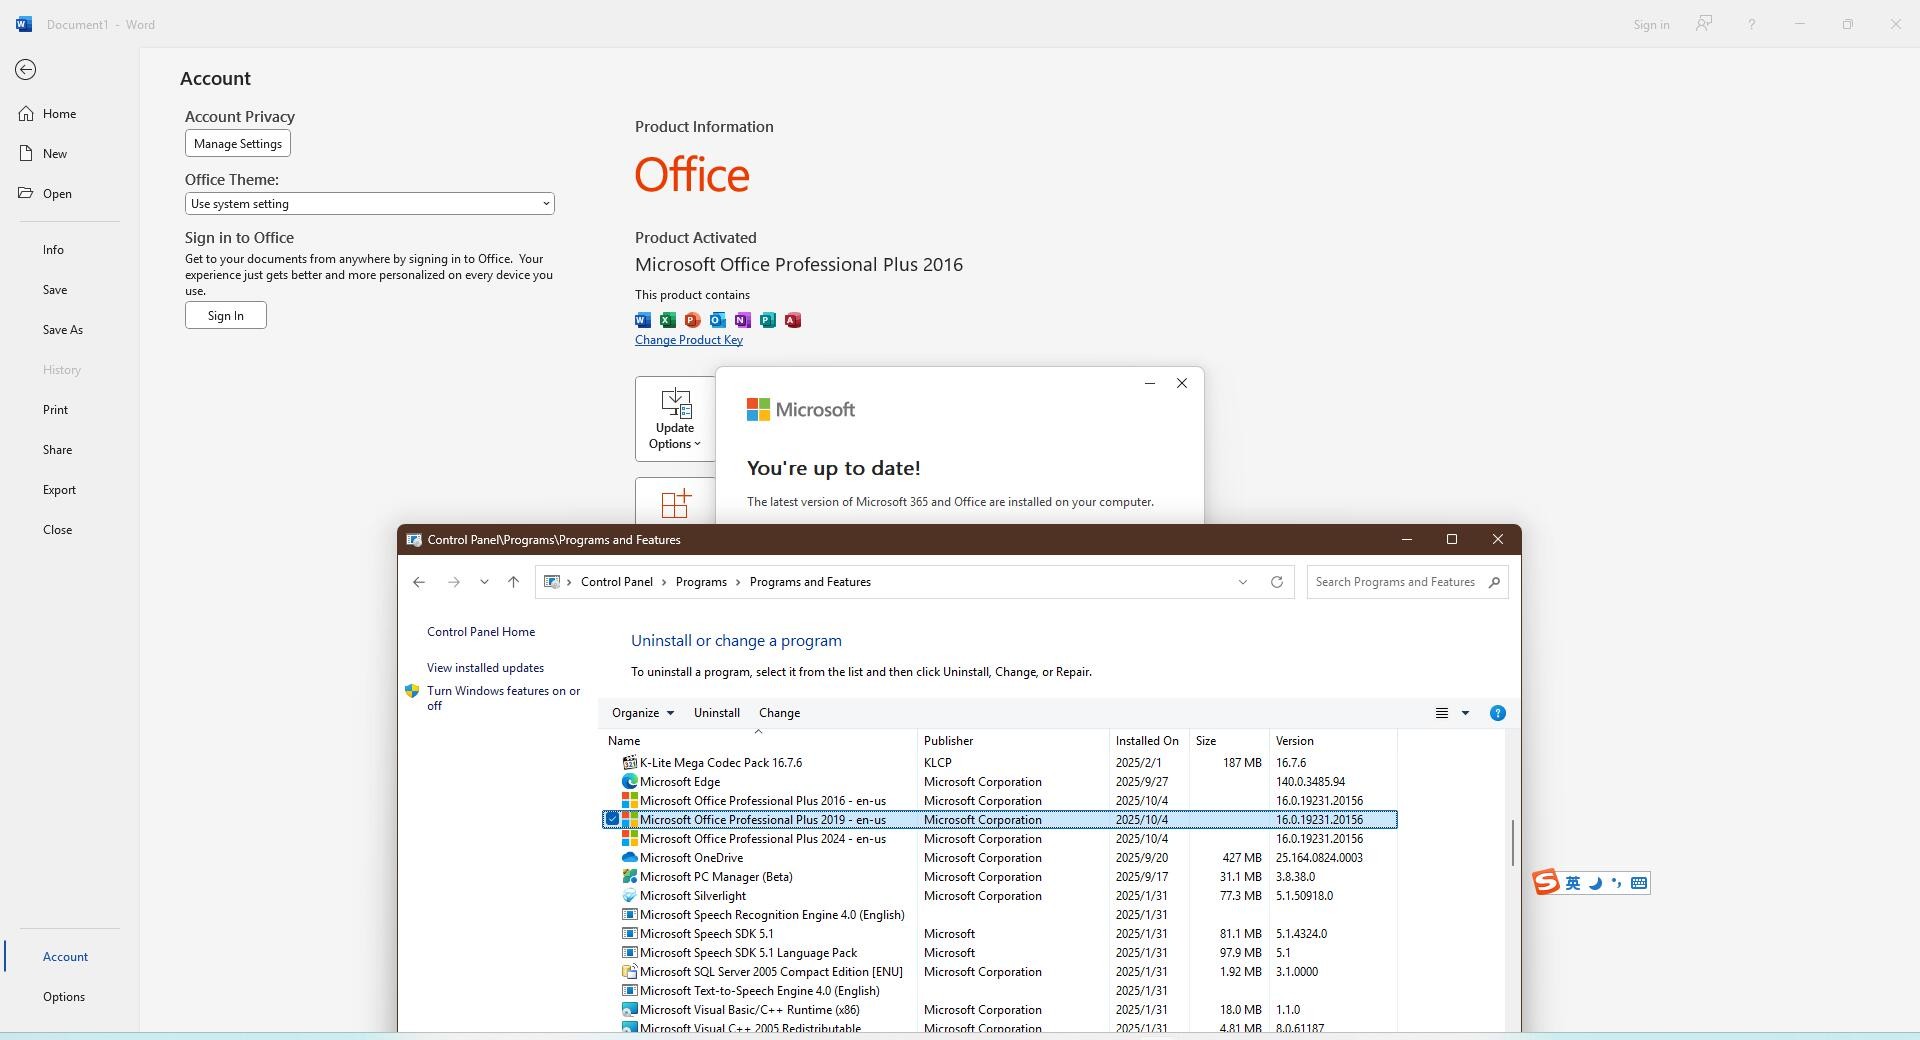
Task: Expand the Organize dropdown menu
Action: click(x=643, y=713)
